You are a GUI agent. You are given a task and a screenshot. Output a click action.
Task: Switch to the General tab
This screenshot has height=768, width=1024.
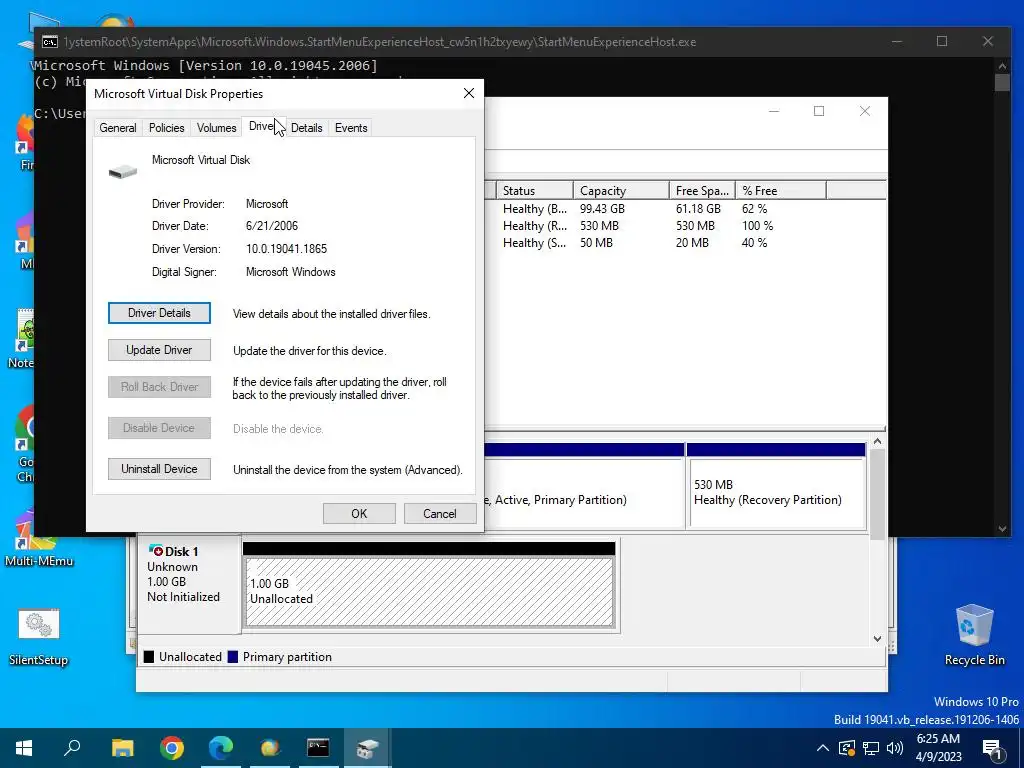[x=118, y=128]
